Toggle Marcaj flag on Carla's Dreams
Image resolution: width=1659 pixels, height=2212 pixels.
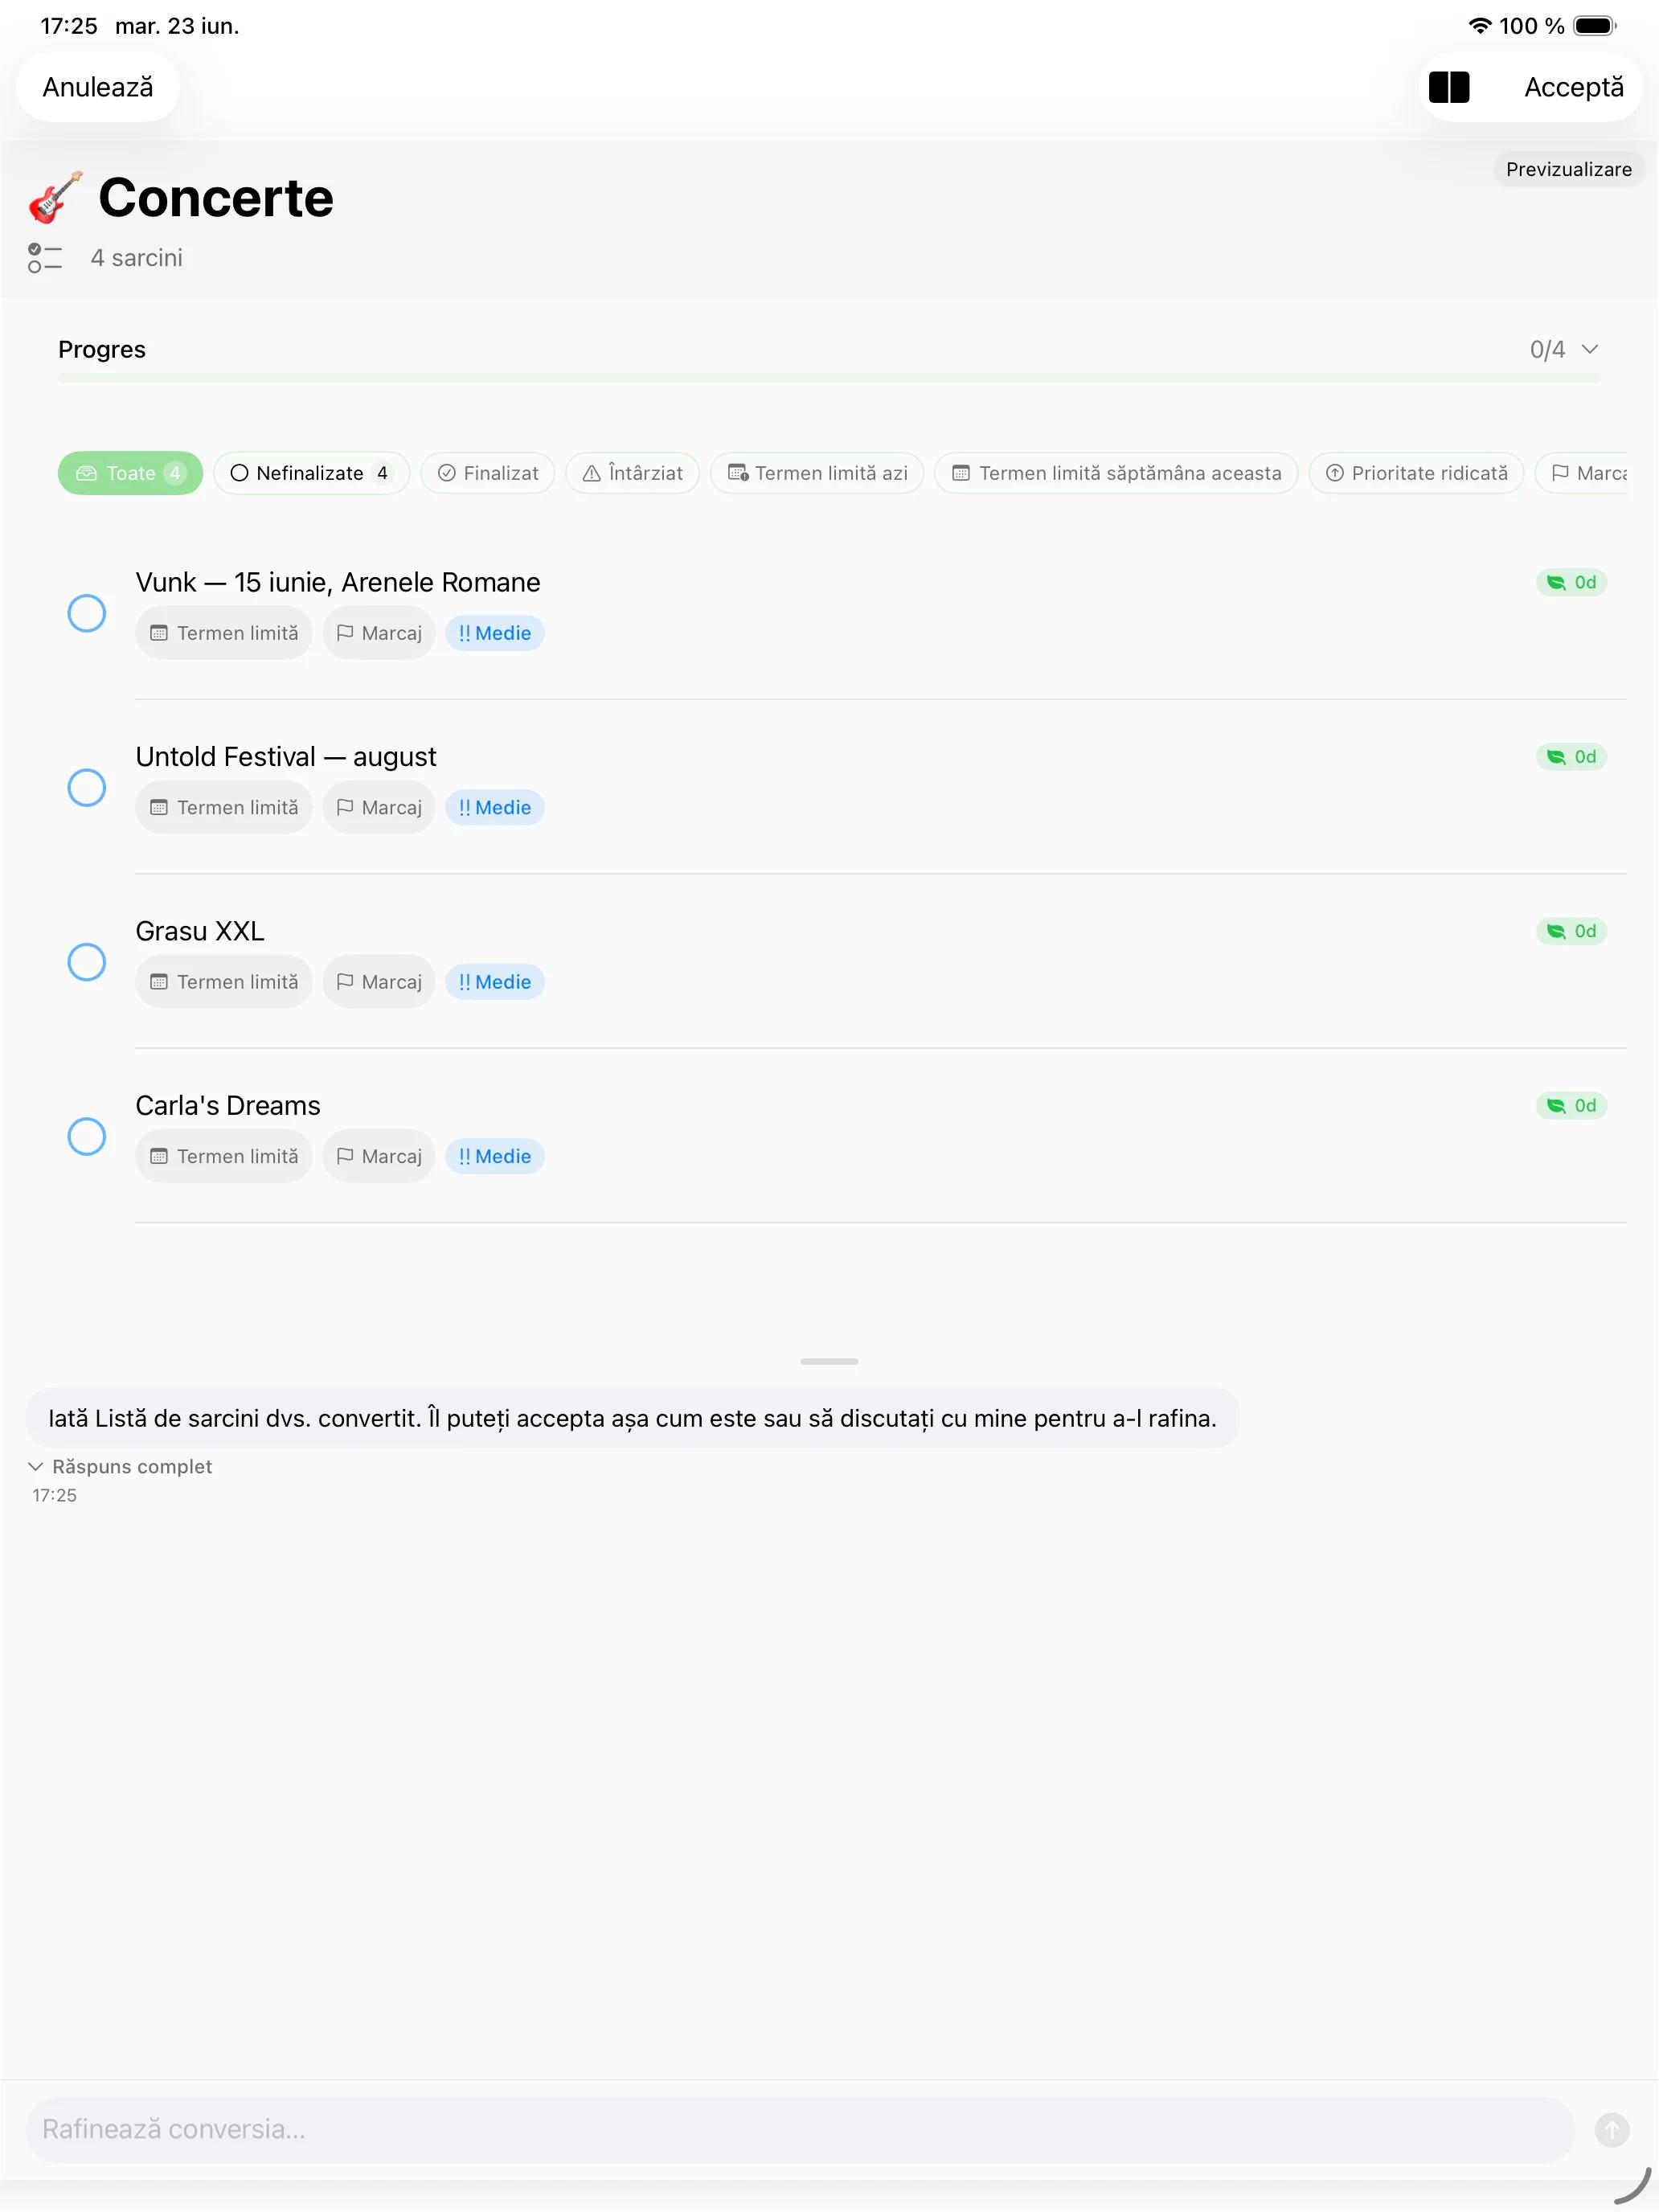(x=379, y=1156)
